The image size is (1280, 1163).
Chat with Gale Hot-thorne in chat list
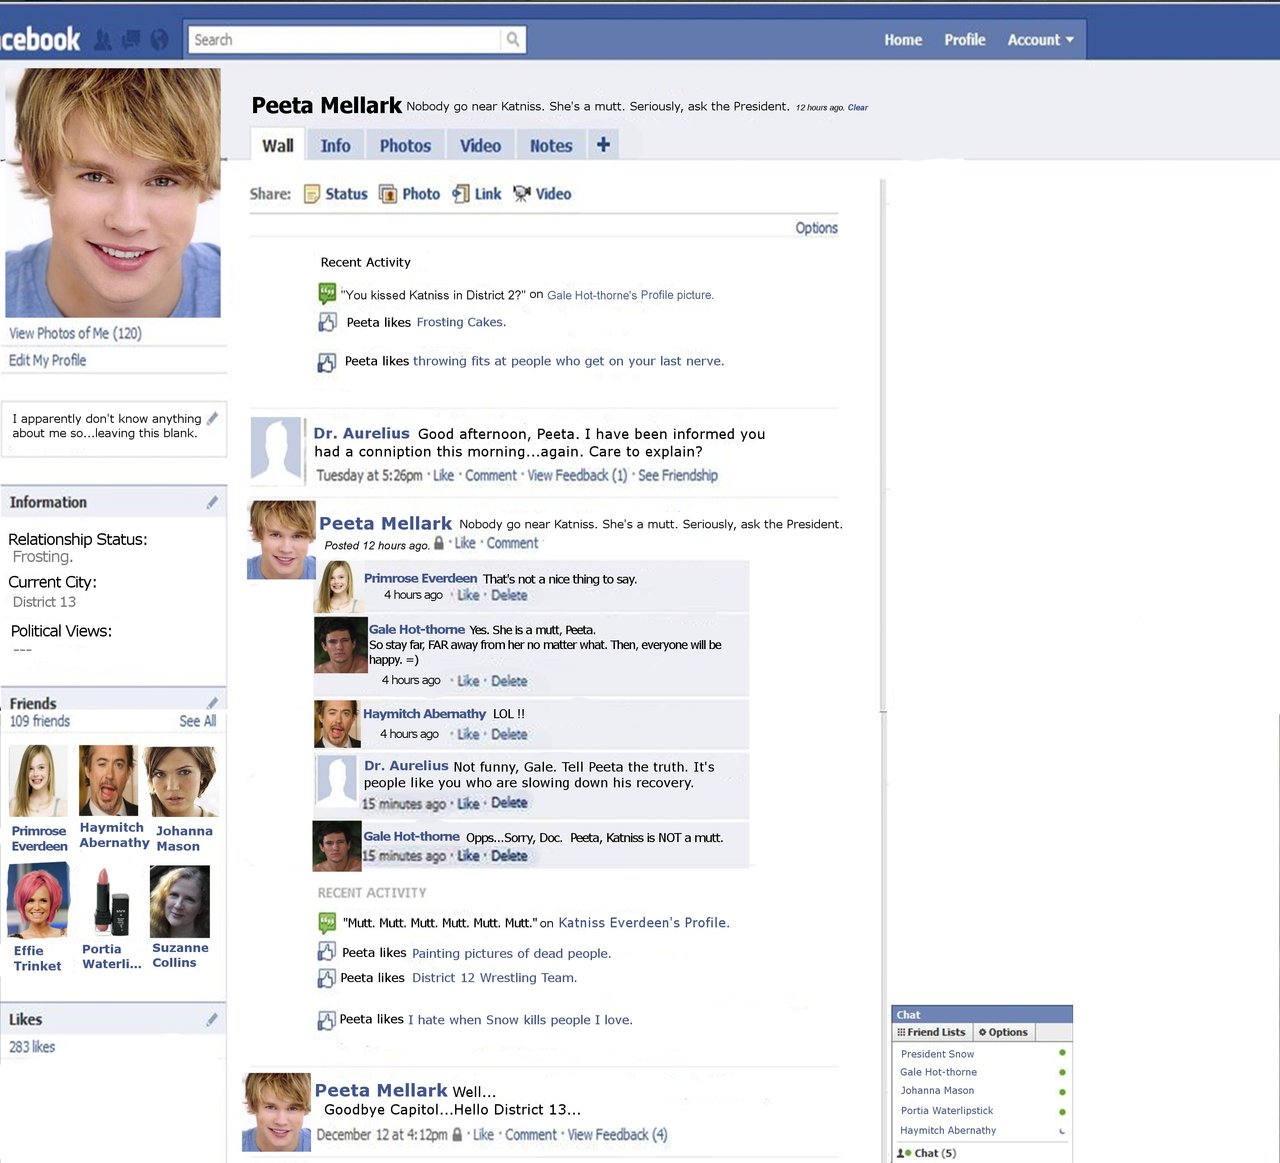coord(938,1072)
